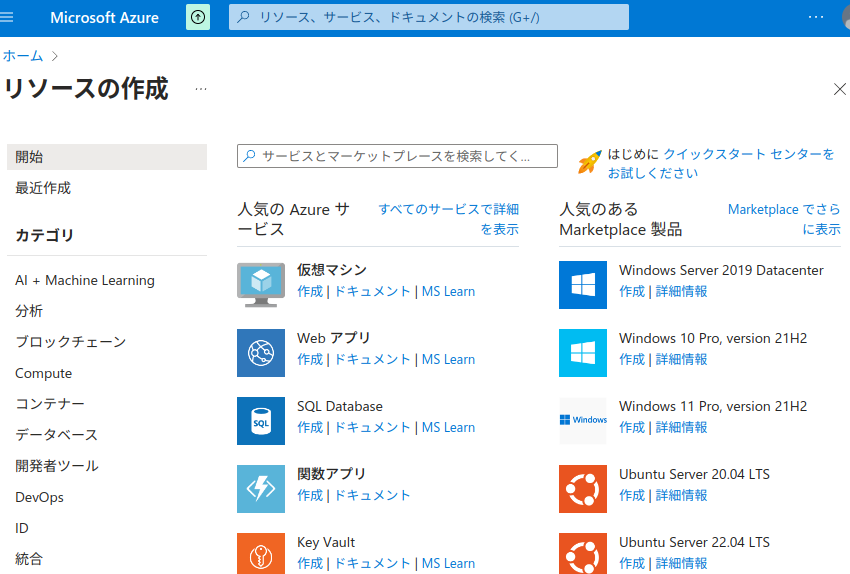
Task: Click the Web アプリ globe icon
Action: pos(261,353)
